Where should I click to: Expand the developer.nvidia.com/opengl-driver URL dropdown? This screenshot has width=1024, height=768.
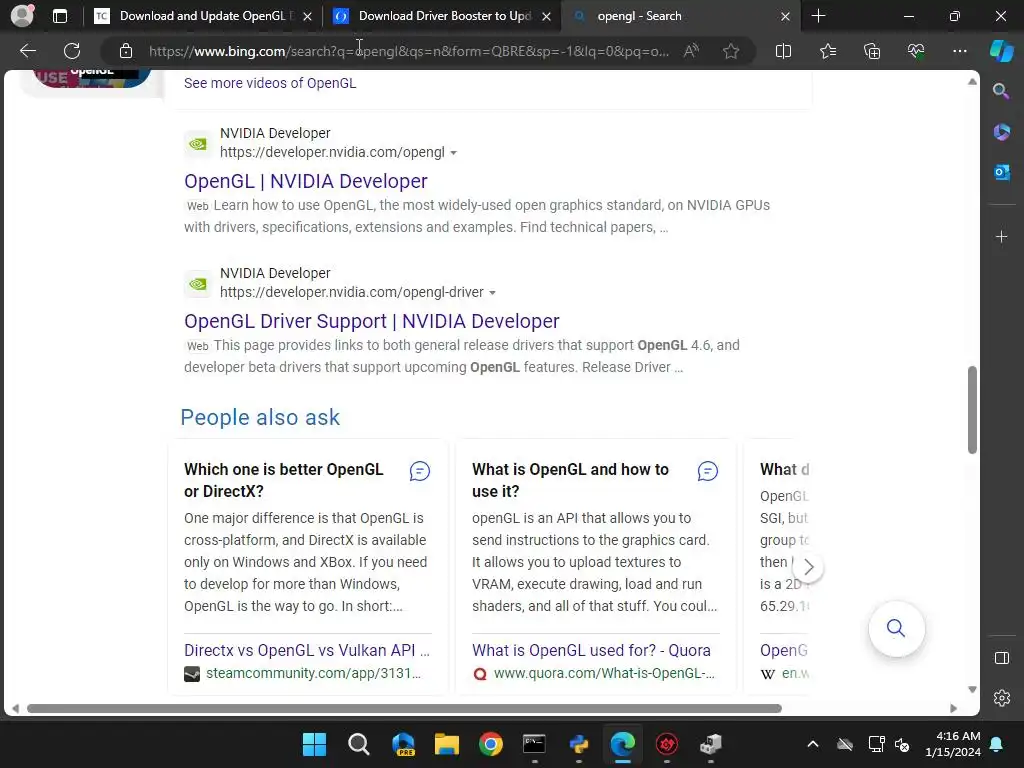492,293
